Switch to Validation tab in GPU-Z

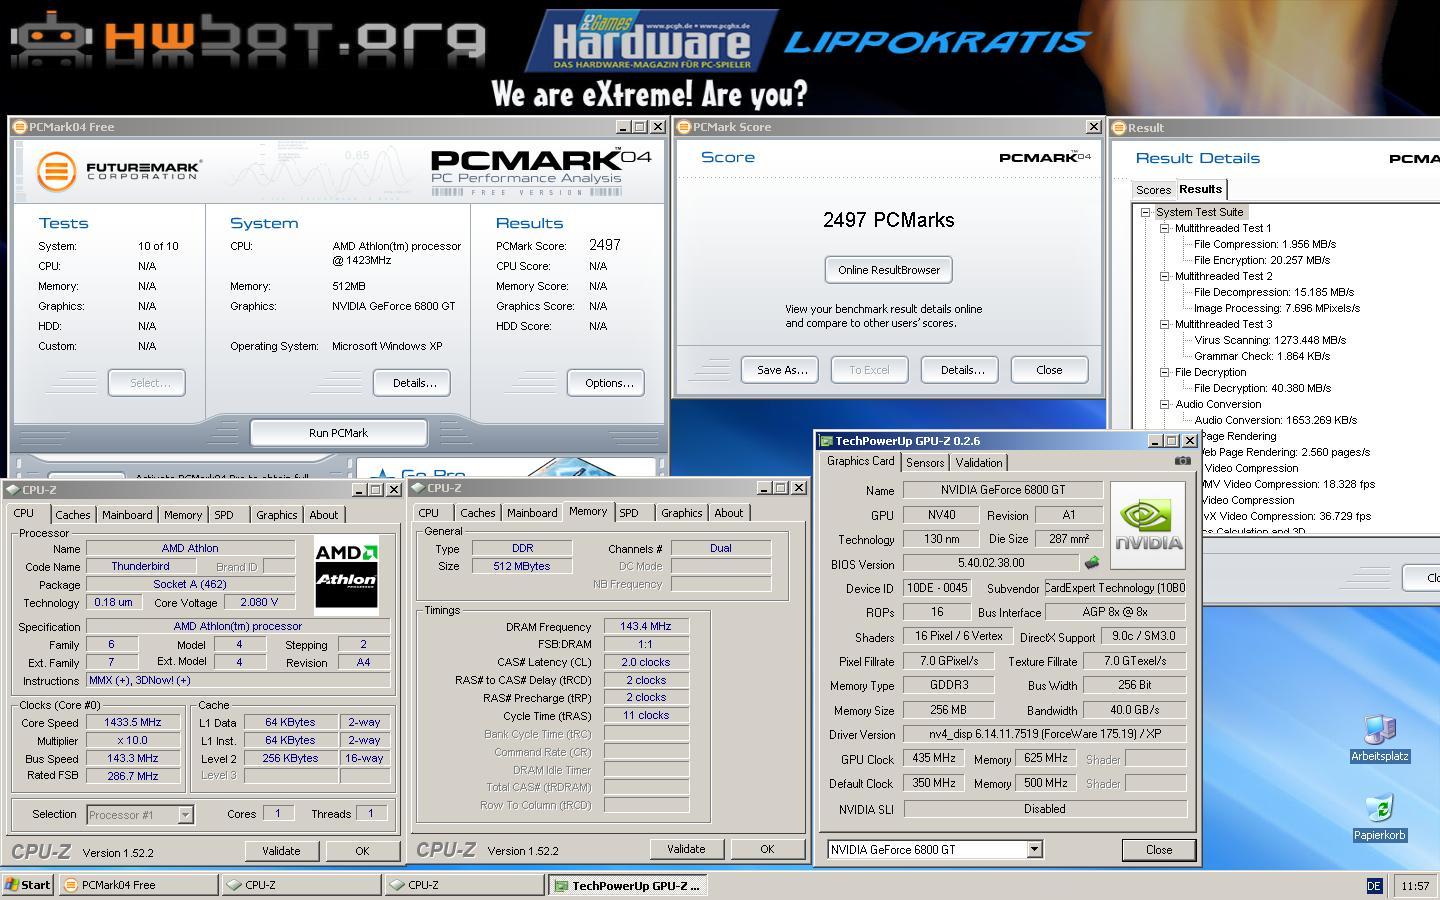tap(978, 463)
